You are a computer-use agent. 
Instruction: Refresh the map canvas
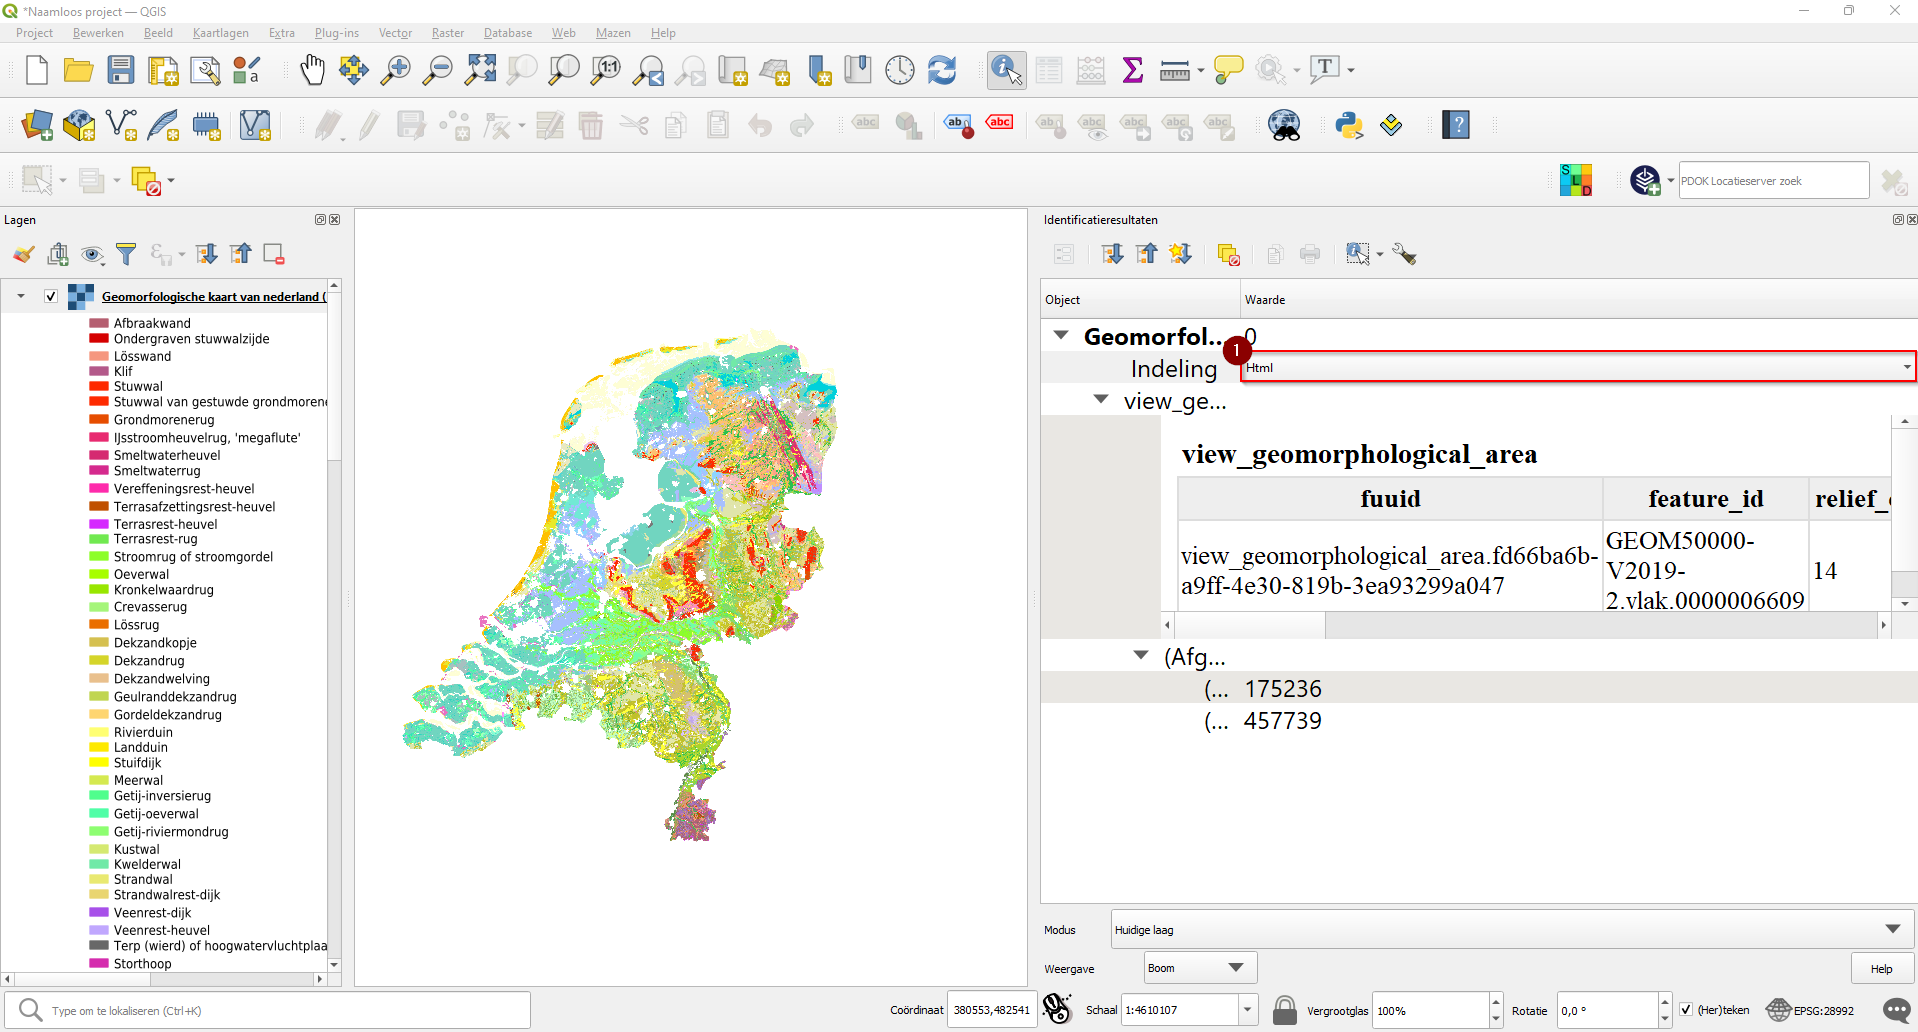pos(942,70)
